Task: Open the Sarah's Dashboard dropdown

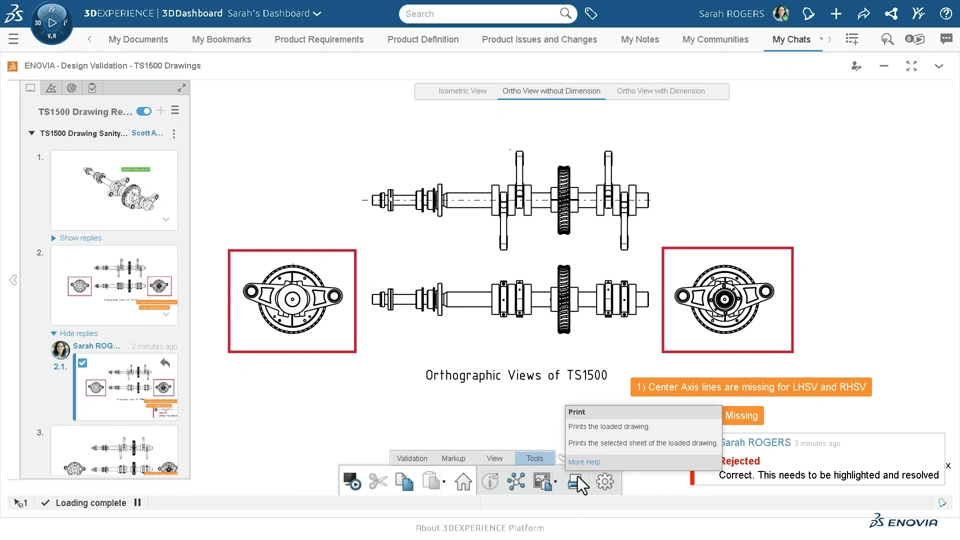Action: tap(317, 13)
